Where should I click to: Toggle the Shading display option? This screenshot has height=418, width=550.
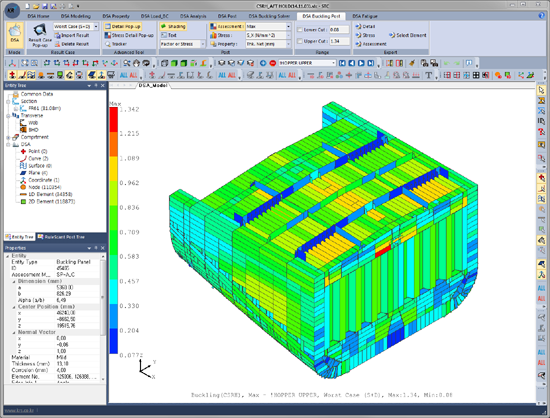pyautogui.click(x=173, y=26)
